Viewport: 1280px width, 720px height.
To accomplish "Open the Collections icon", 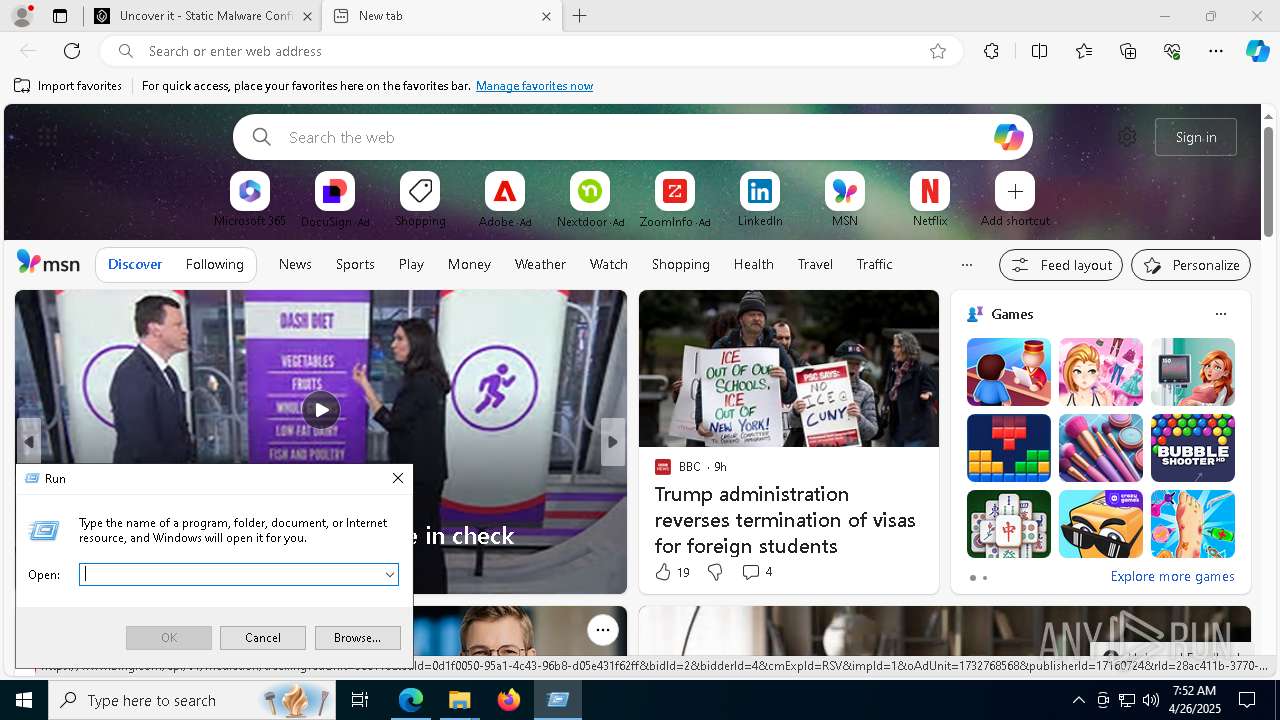I will (x=1128, y=51).
